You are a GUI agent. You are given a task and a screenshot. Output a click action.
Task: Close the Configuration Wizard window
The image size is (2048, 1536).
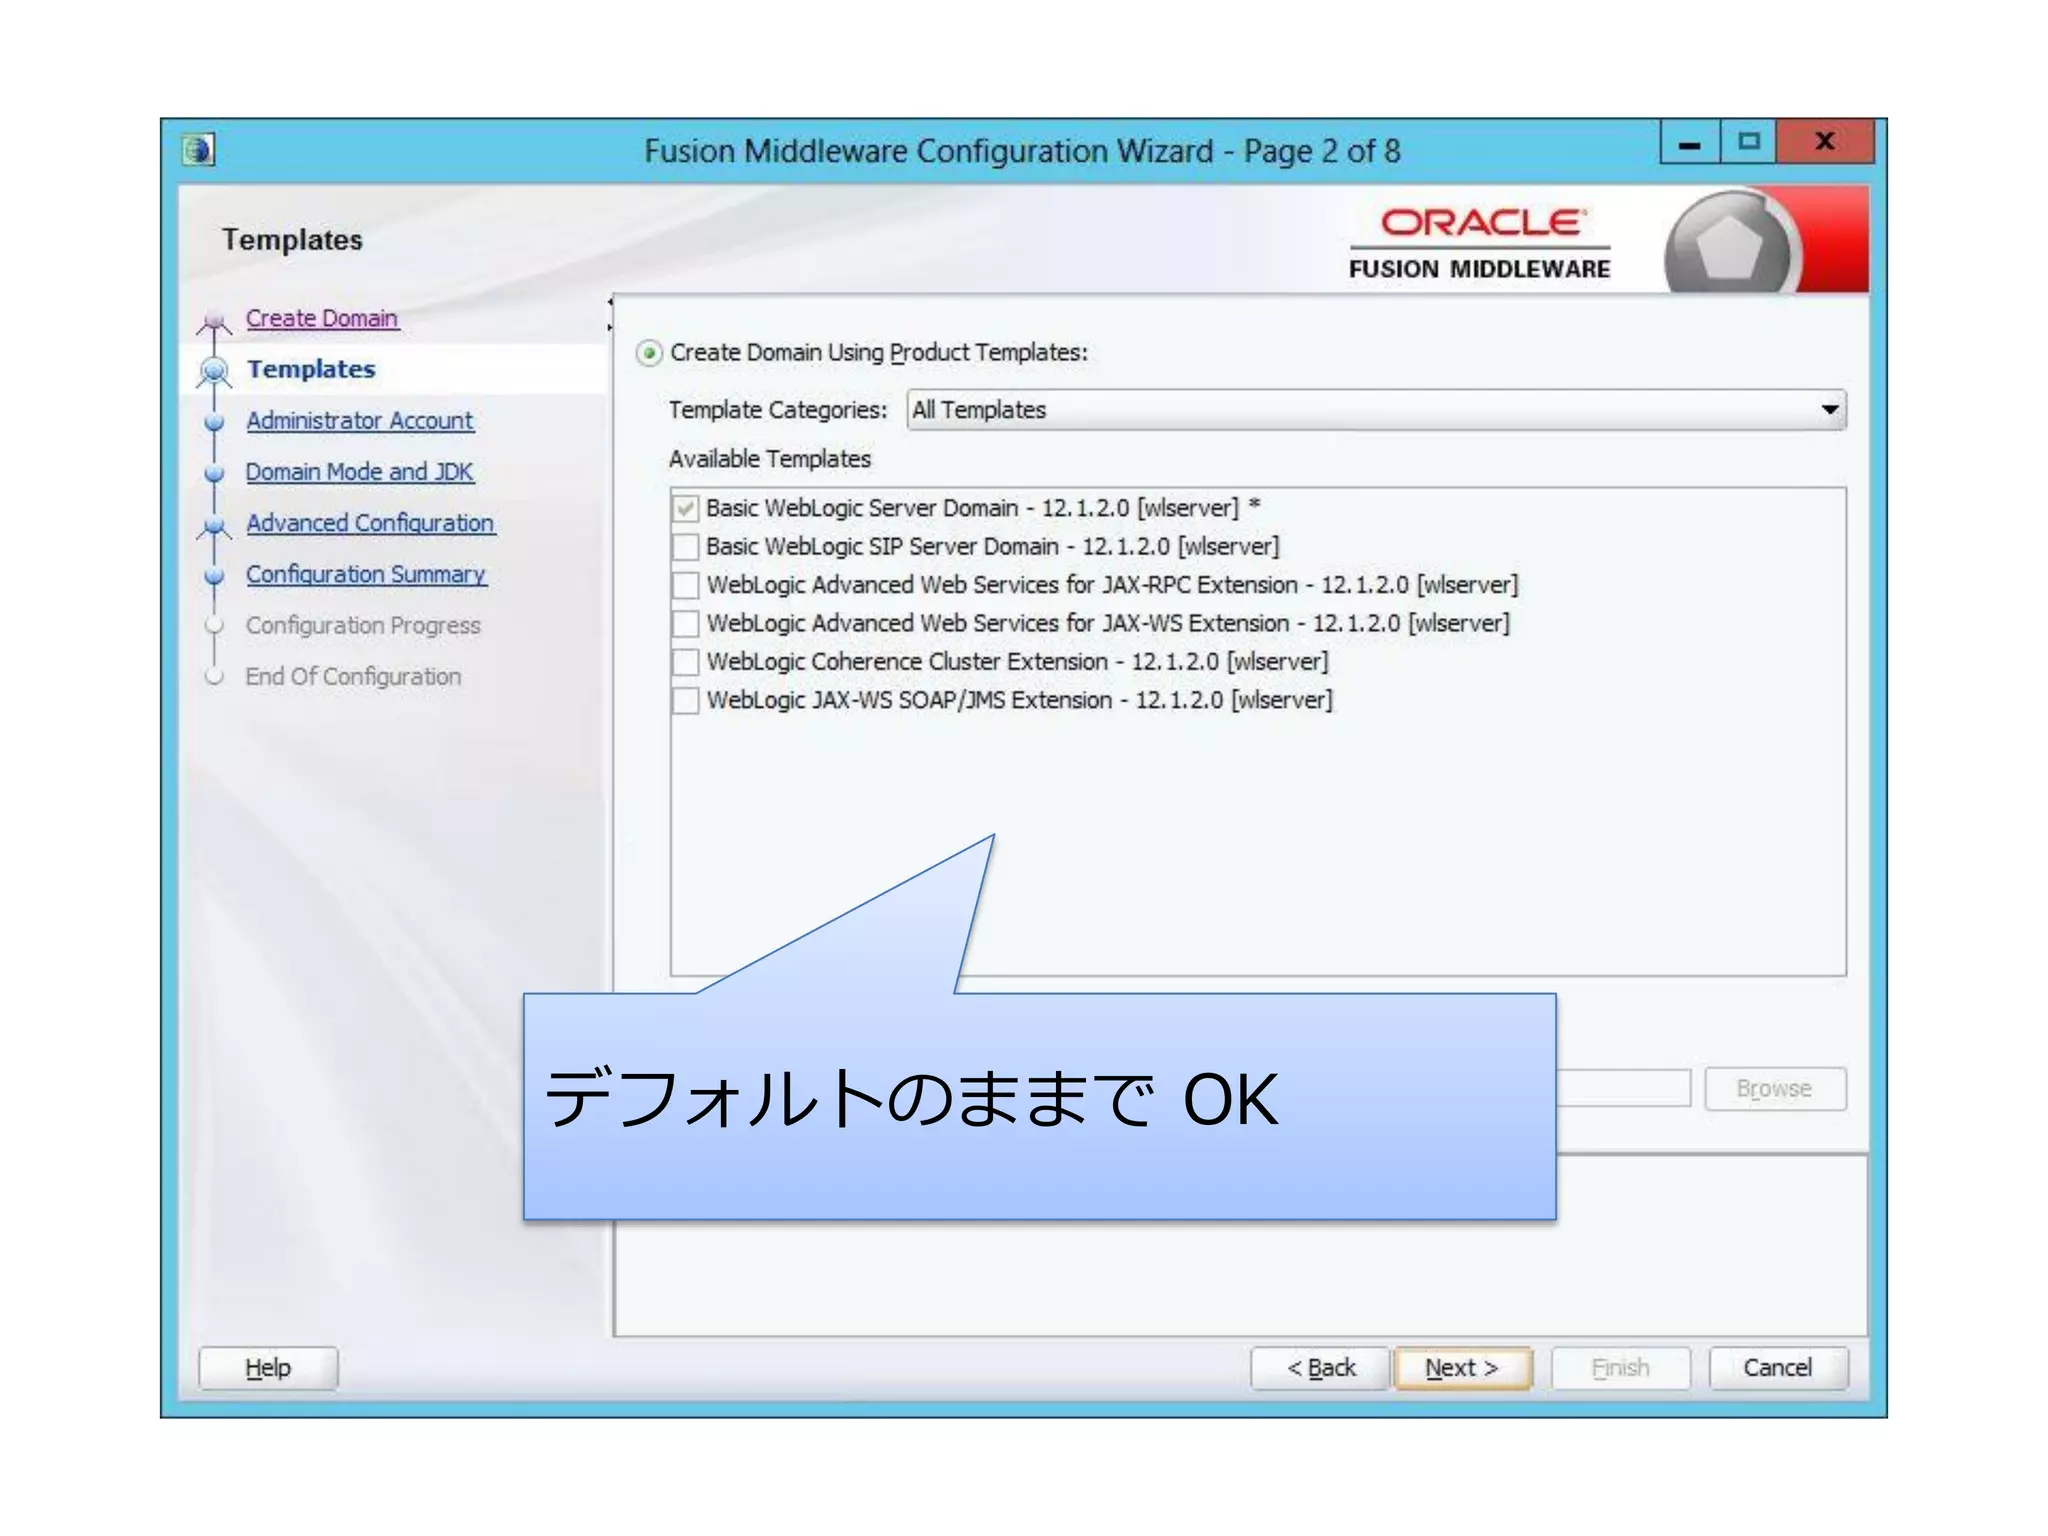coord(1825,142)
